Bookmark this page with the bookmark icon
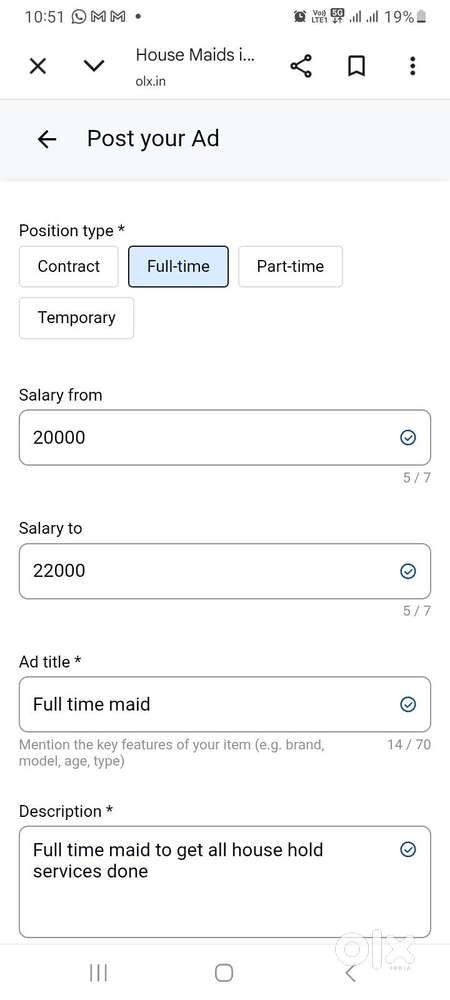The image size is (450, 1000). 356,66
